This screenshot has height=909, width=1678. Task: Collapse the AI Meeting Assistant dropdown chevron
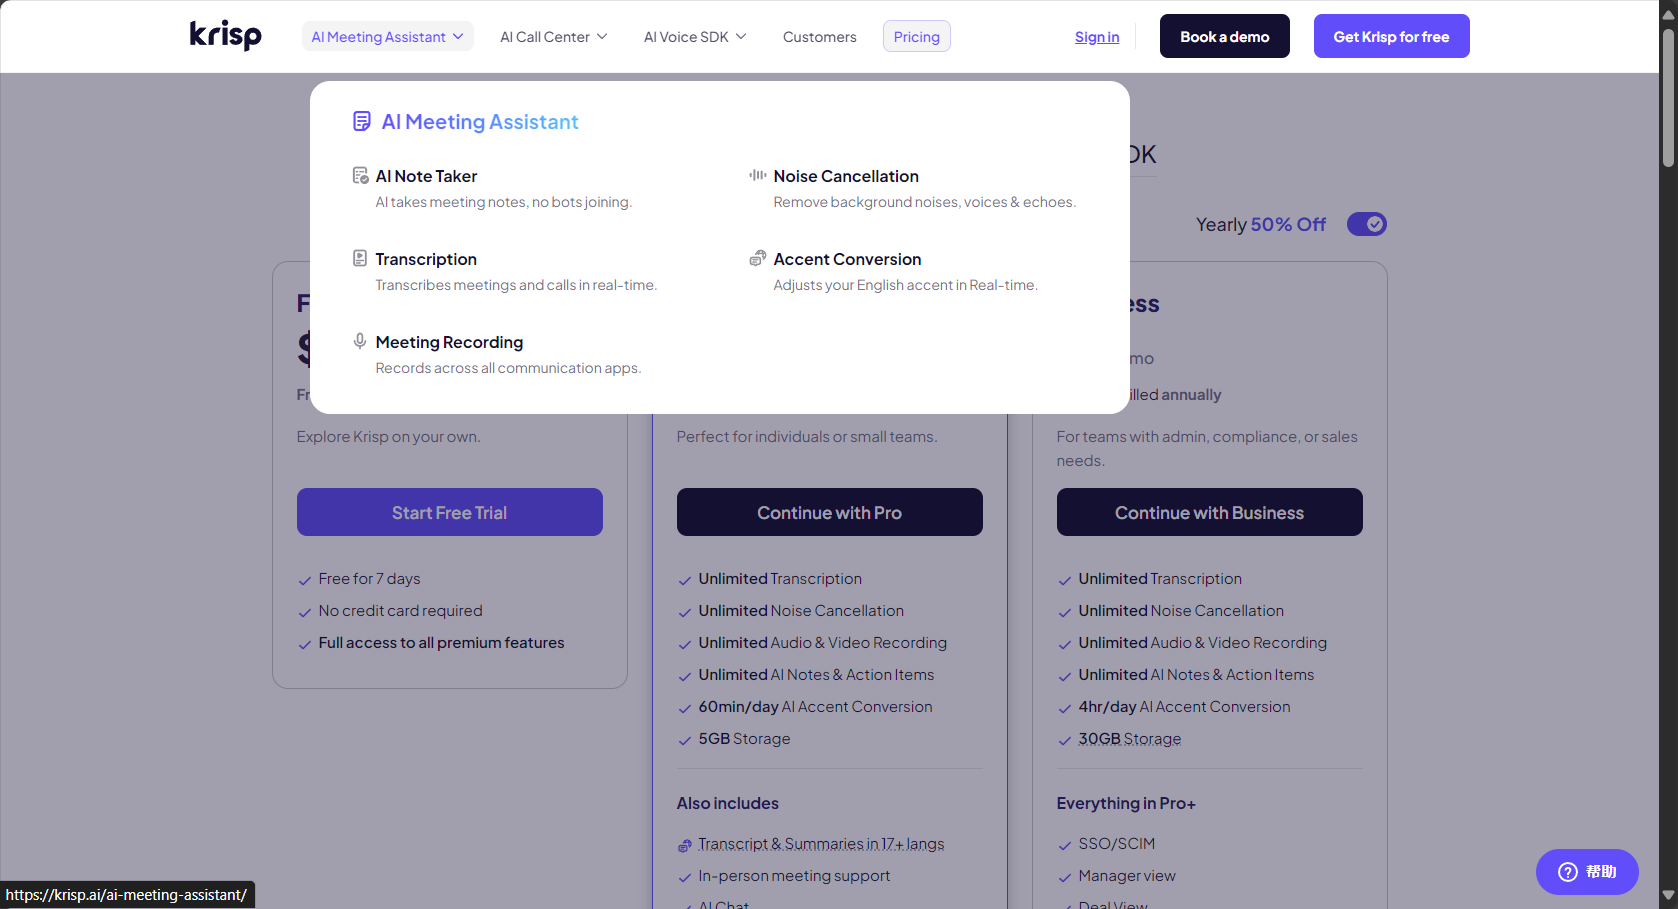point(458,37)
